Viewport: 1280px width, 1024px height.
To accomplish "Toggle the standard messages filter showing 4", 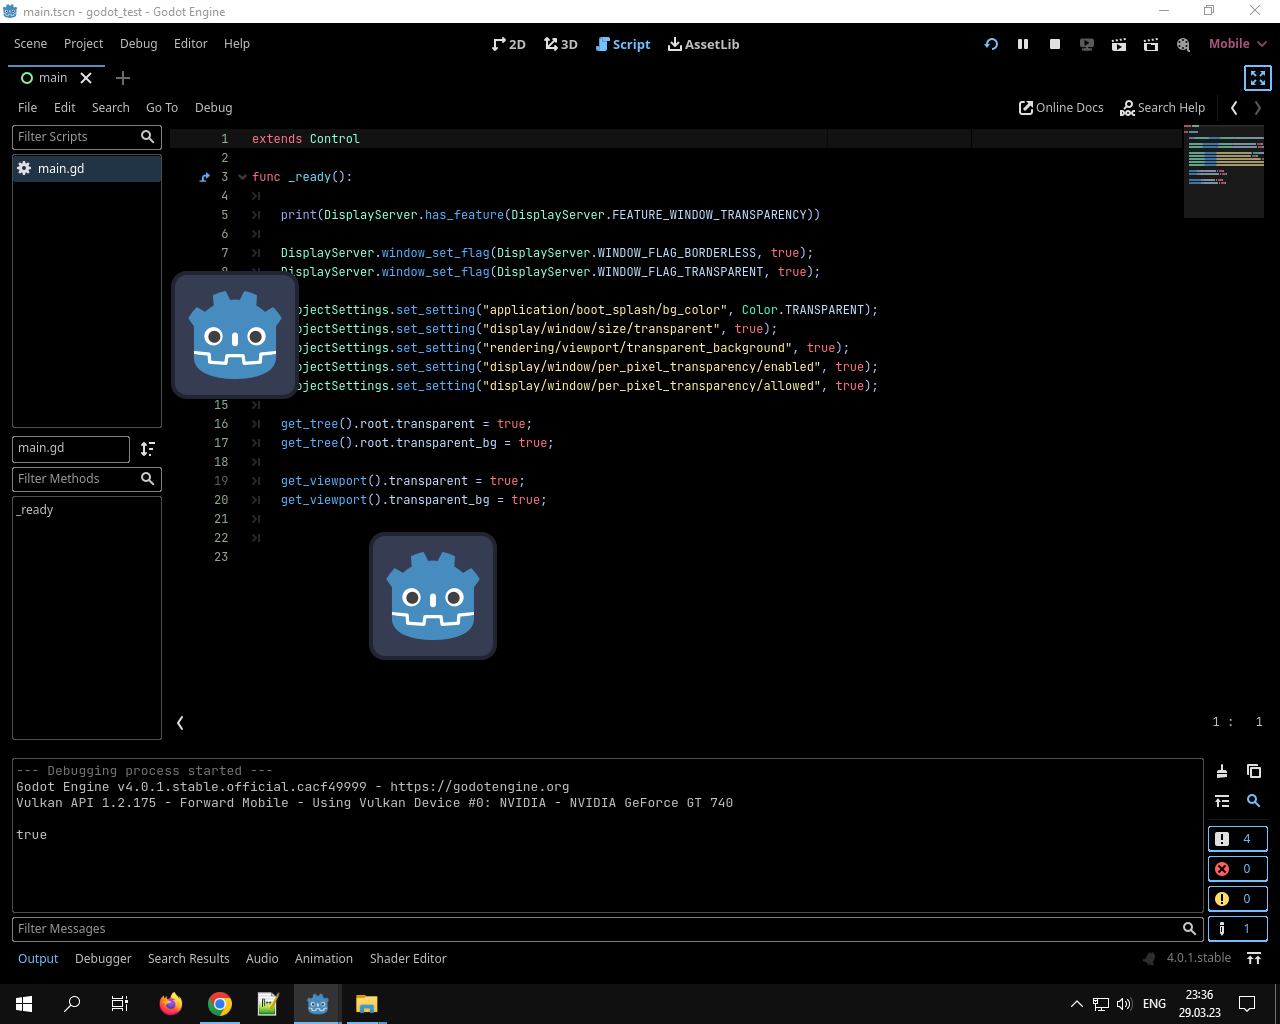I will point(1237,838).
